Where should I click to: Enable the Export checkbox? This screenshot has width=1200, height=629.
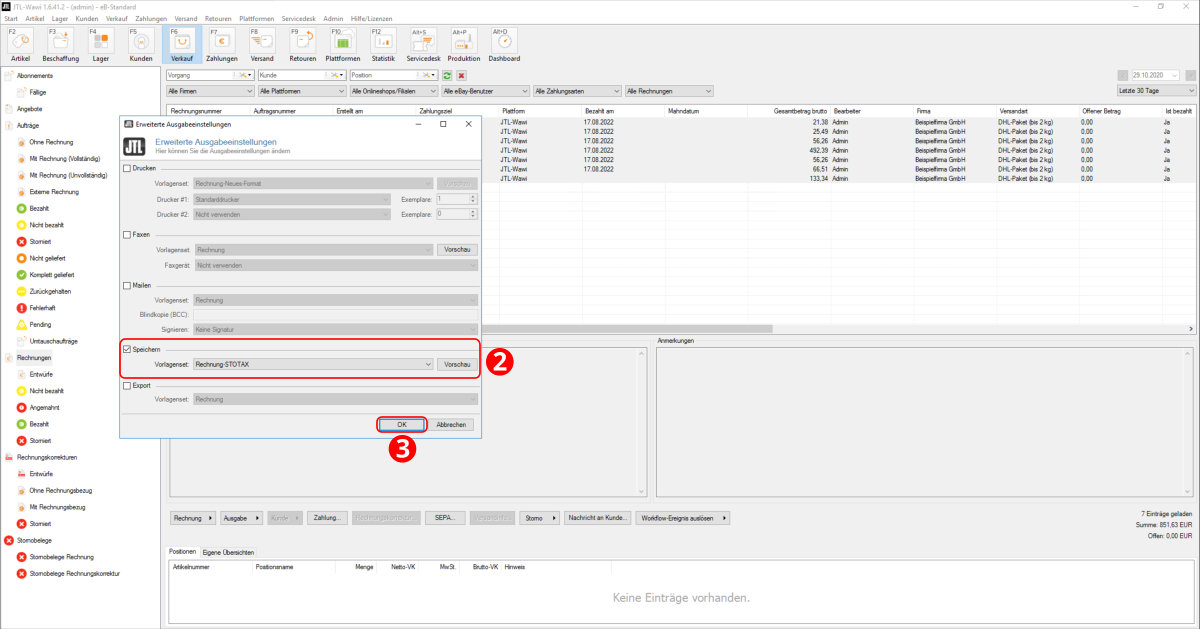coord(126,384)
